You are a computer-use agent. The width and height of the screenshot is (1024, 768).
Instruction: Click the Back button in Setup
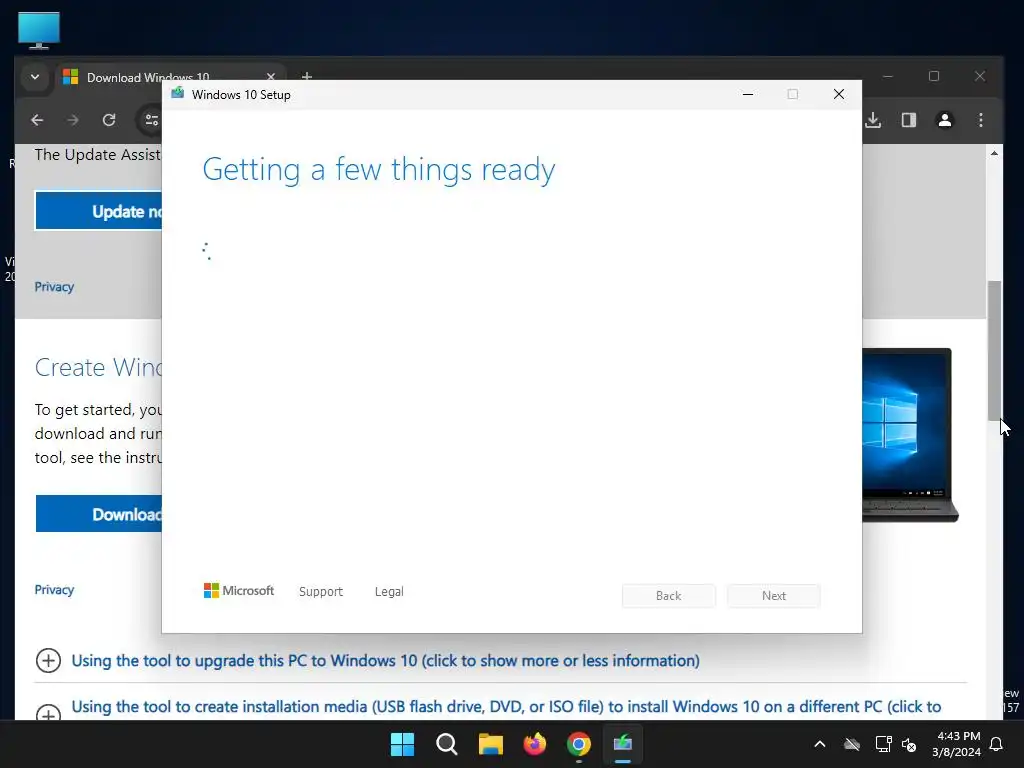pyautogui.click(x=669, y=596)
